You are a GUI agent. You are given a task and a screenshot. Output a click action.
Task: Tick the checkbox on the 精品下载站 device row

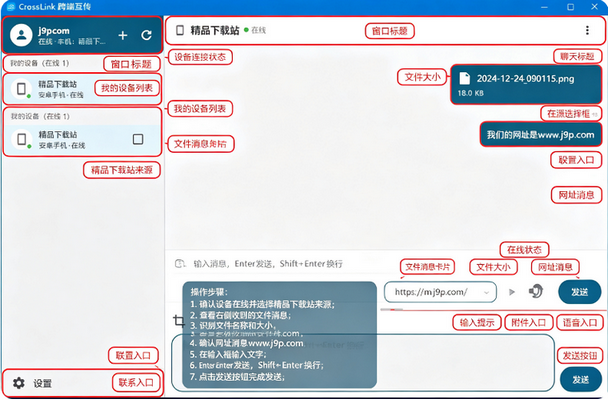138,139
